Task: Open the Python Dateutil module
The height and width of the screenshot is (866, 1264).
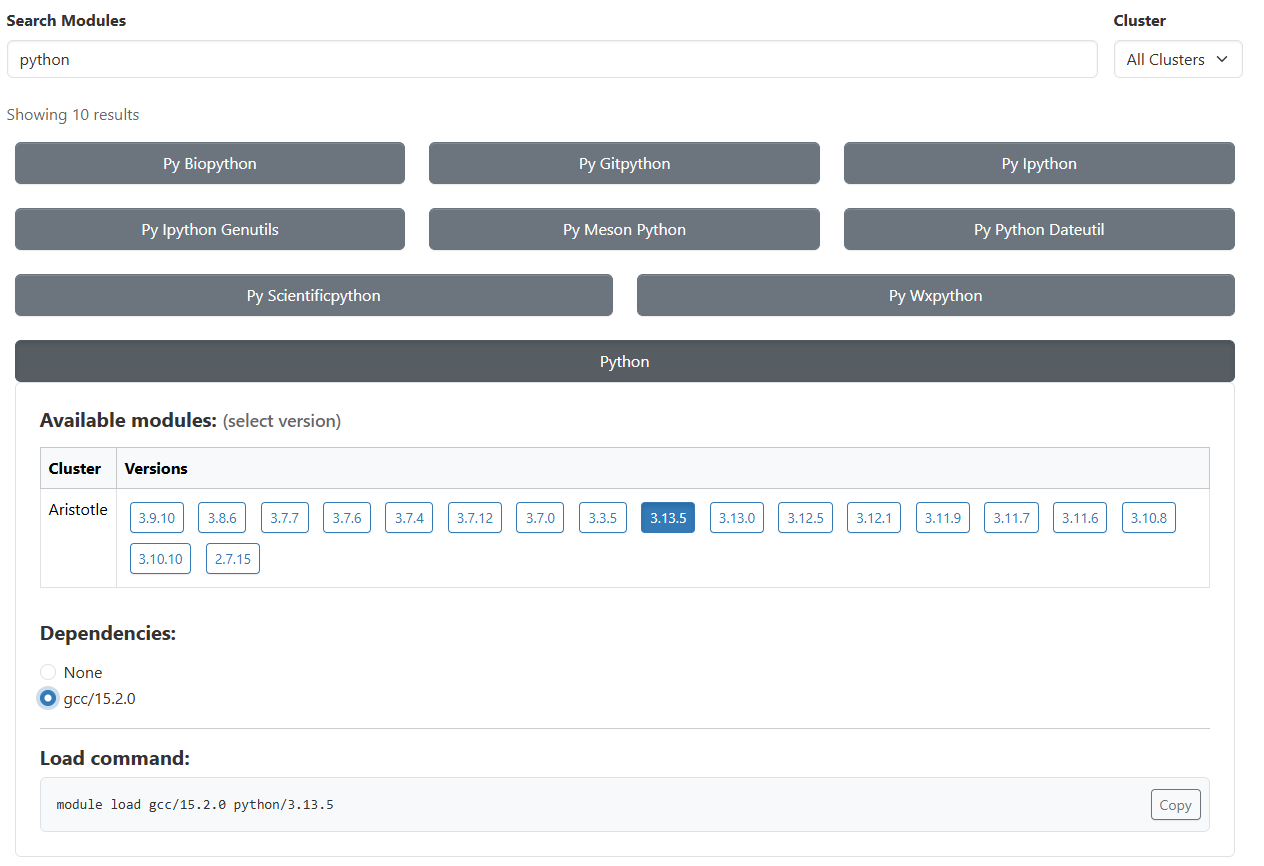Action: coord(1038,229)
